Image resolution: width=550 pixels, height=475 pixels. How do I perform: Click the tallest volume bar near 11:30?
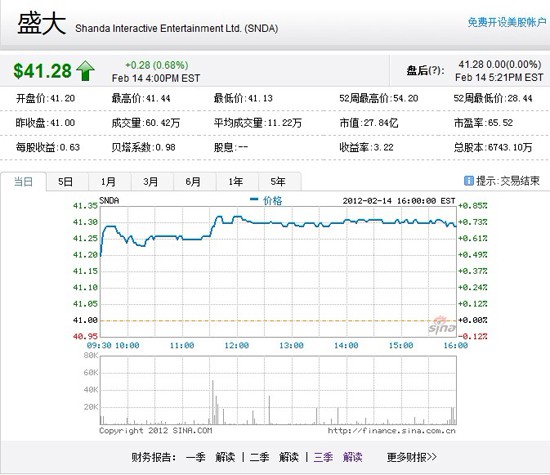213,402
